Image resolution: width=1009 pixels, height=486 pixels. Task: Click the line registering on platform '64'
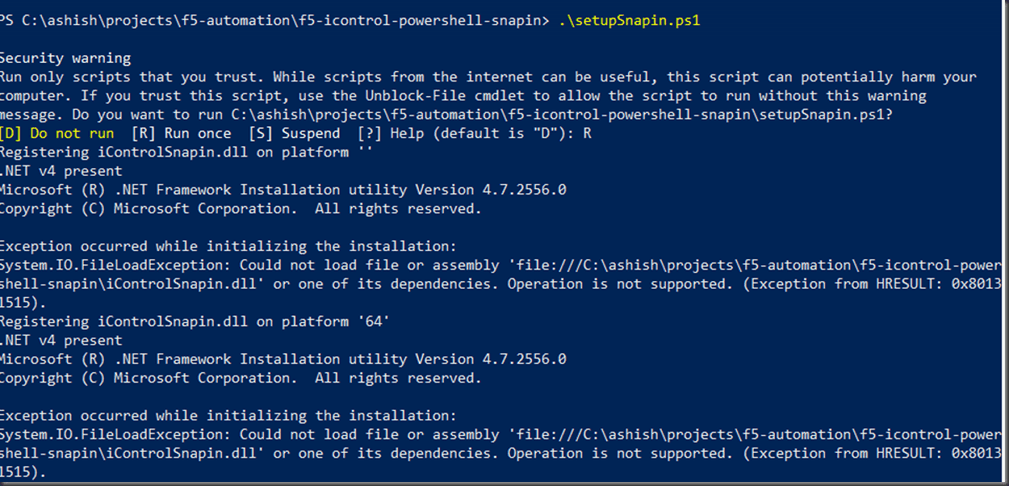(x=195, y=321)
